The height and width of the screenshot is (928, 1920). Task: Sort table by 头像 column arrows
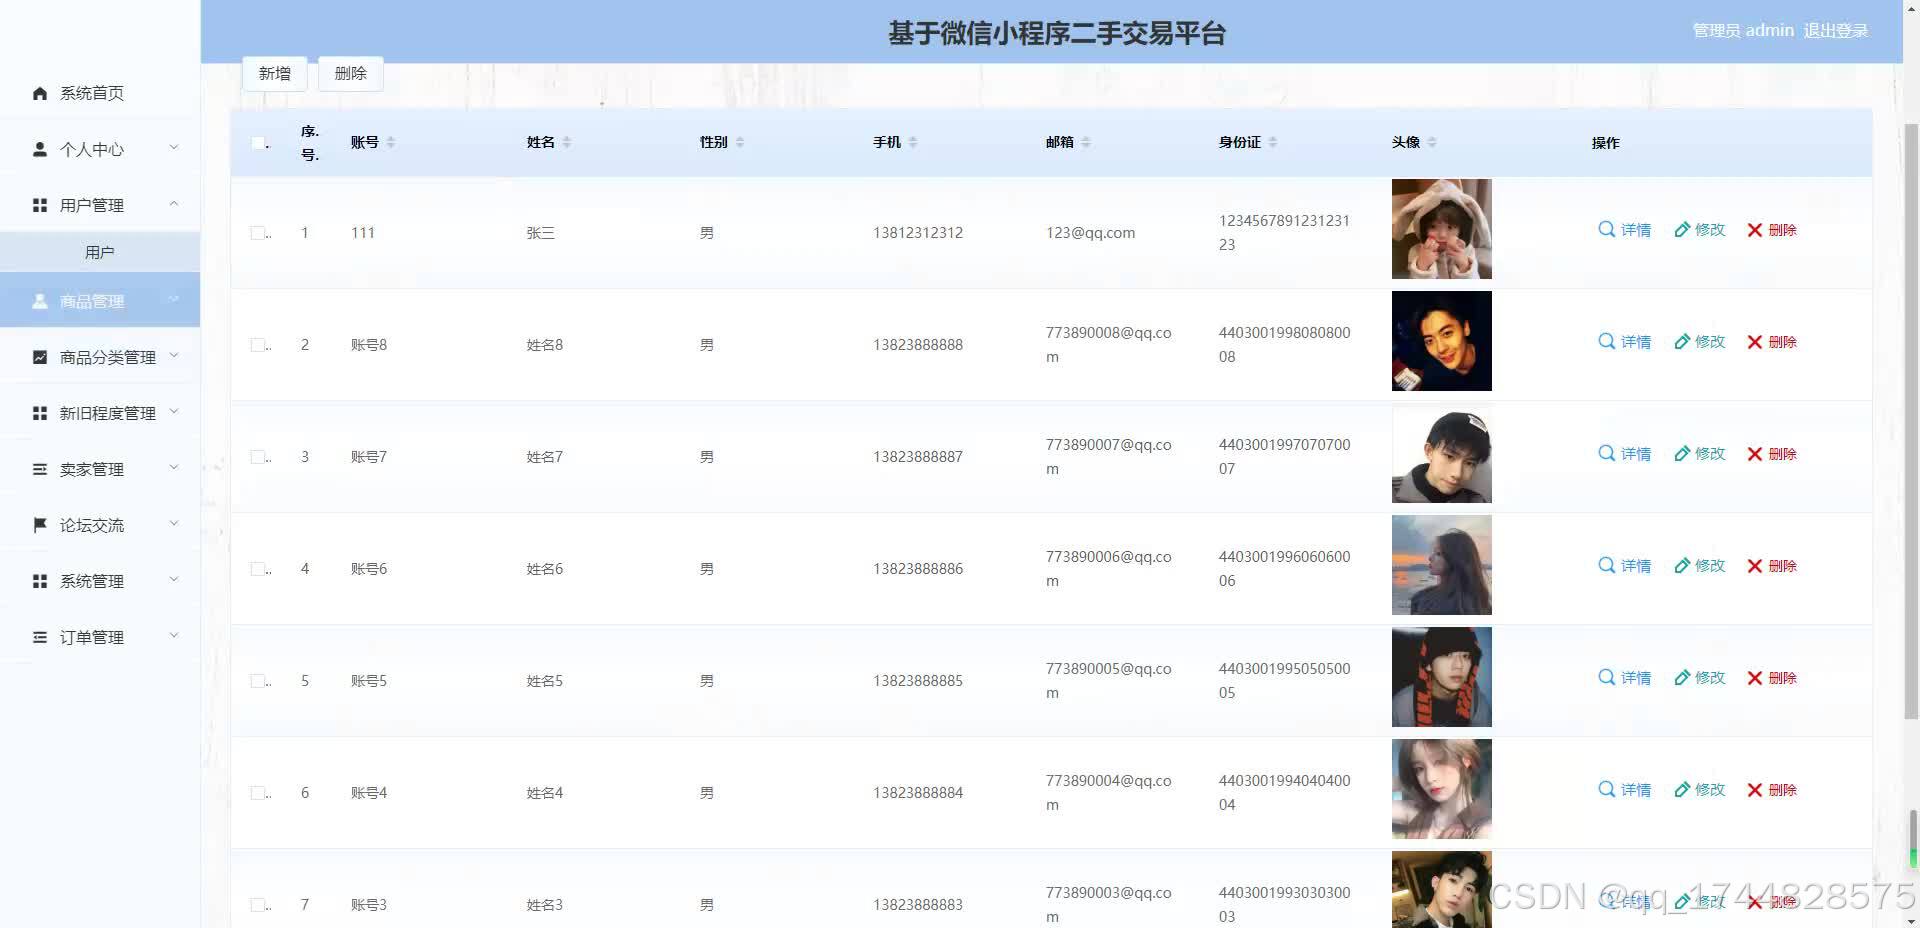[1432, 142]
